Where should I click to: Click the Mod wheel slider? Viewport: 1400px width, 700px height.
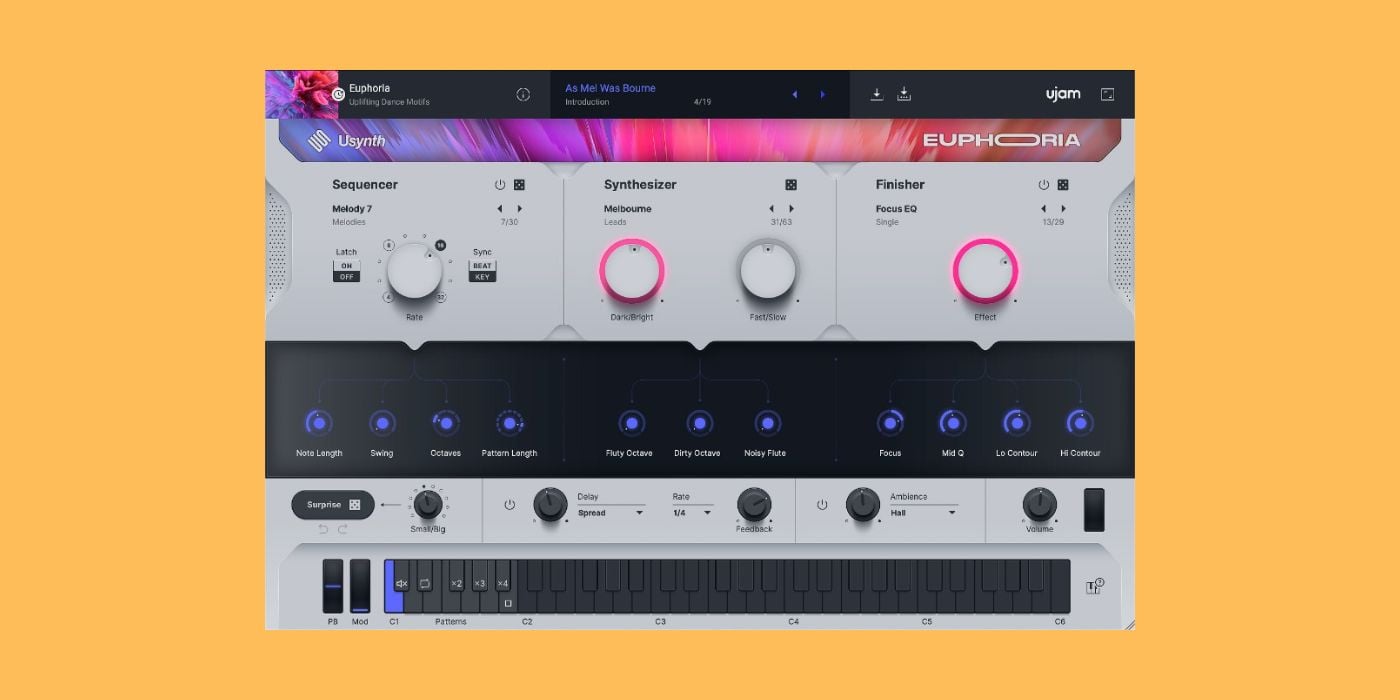pos(360,586)
